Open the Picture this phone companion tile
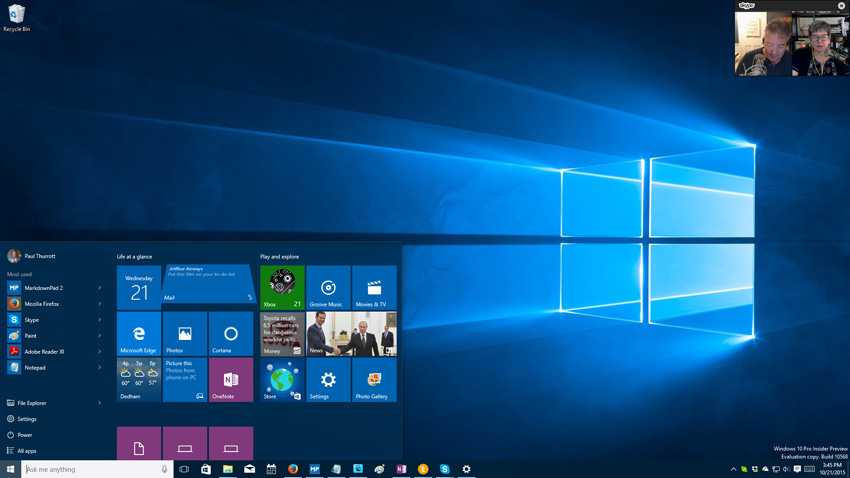The height and width of the screenshot is (478, 850). click(x=185, y=379)
